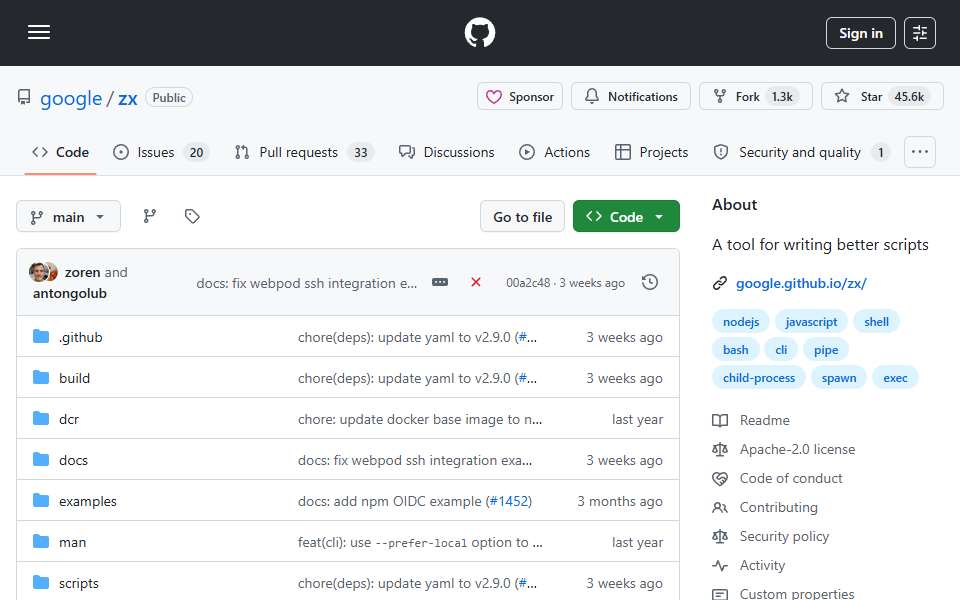The image size is (960, 600).
Task: View failed check status red X
Action: tap(476, 282)
